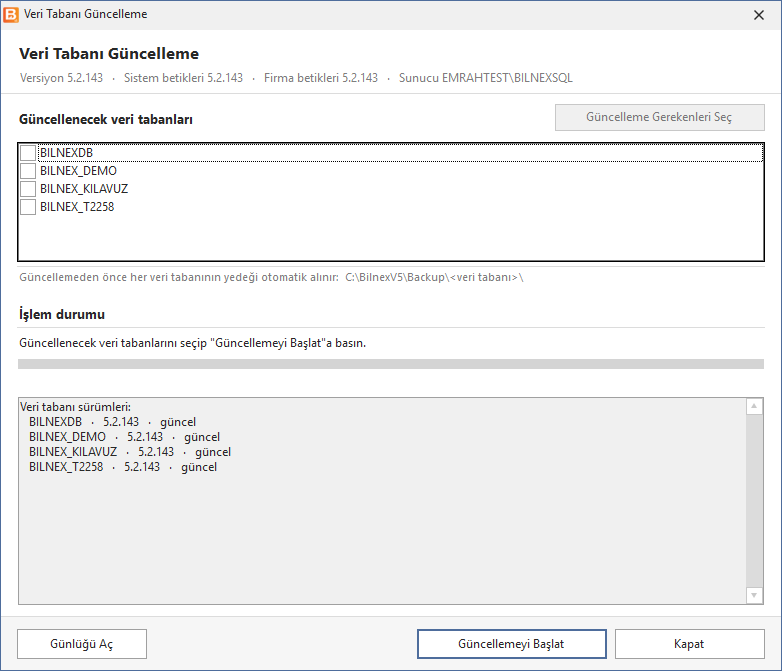Viewport: 782px width, 671px height.
Task: Click the 'Güncellenecek veri tabanları' heading
Action: pos(106,120)
